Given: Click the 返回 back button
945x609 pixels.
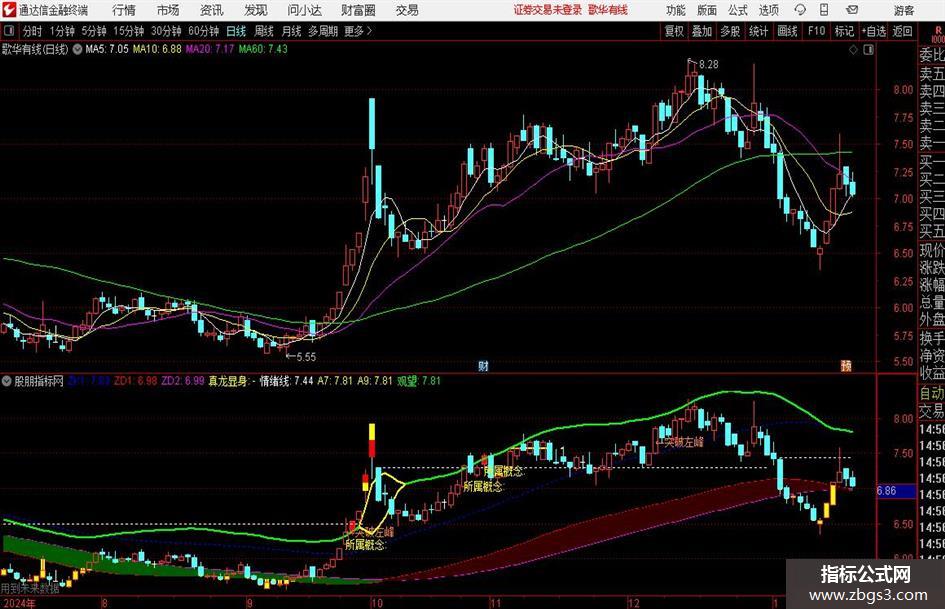Looking at the screenshot, I should pyautogui.click(x=902, y=31).
